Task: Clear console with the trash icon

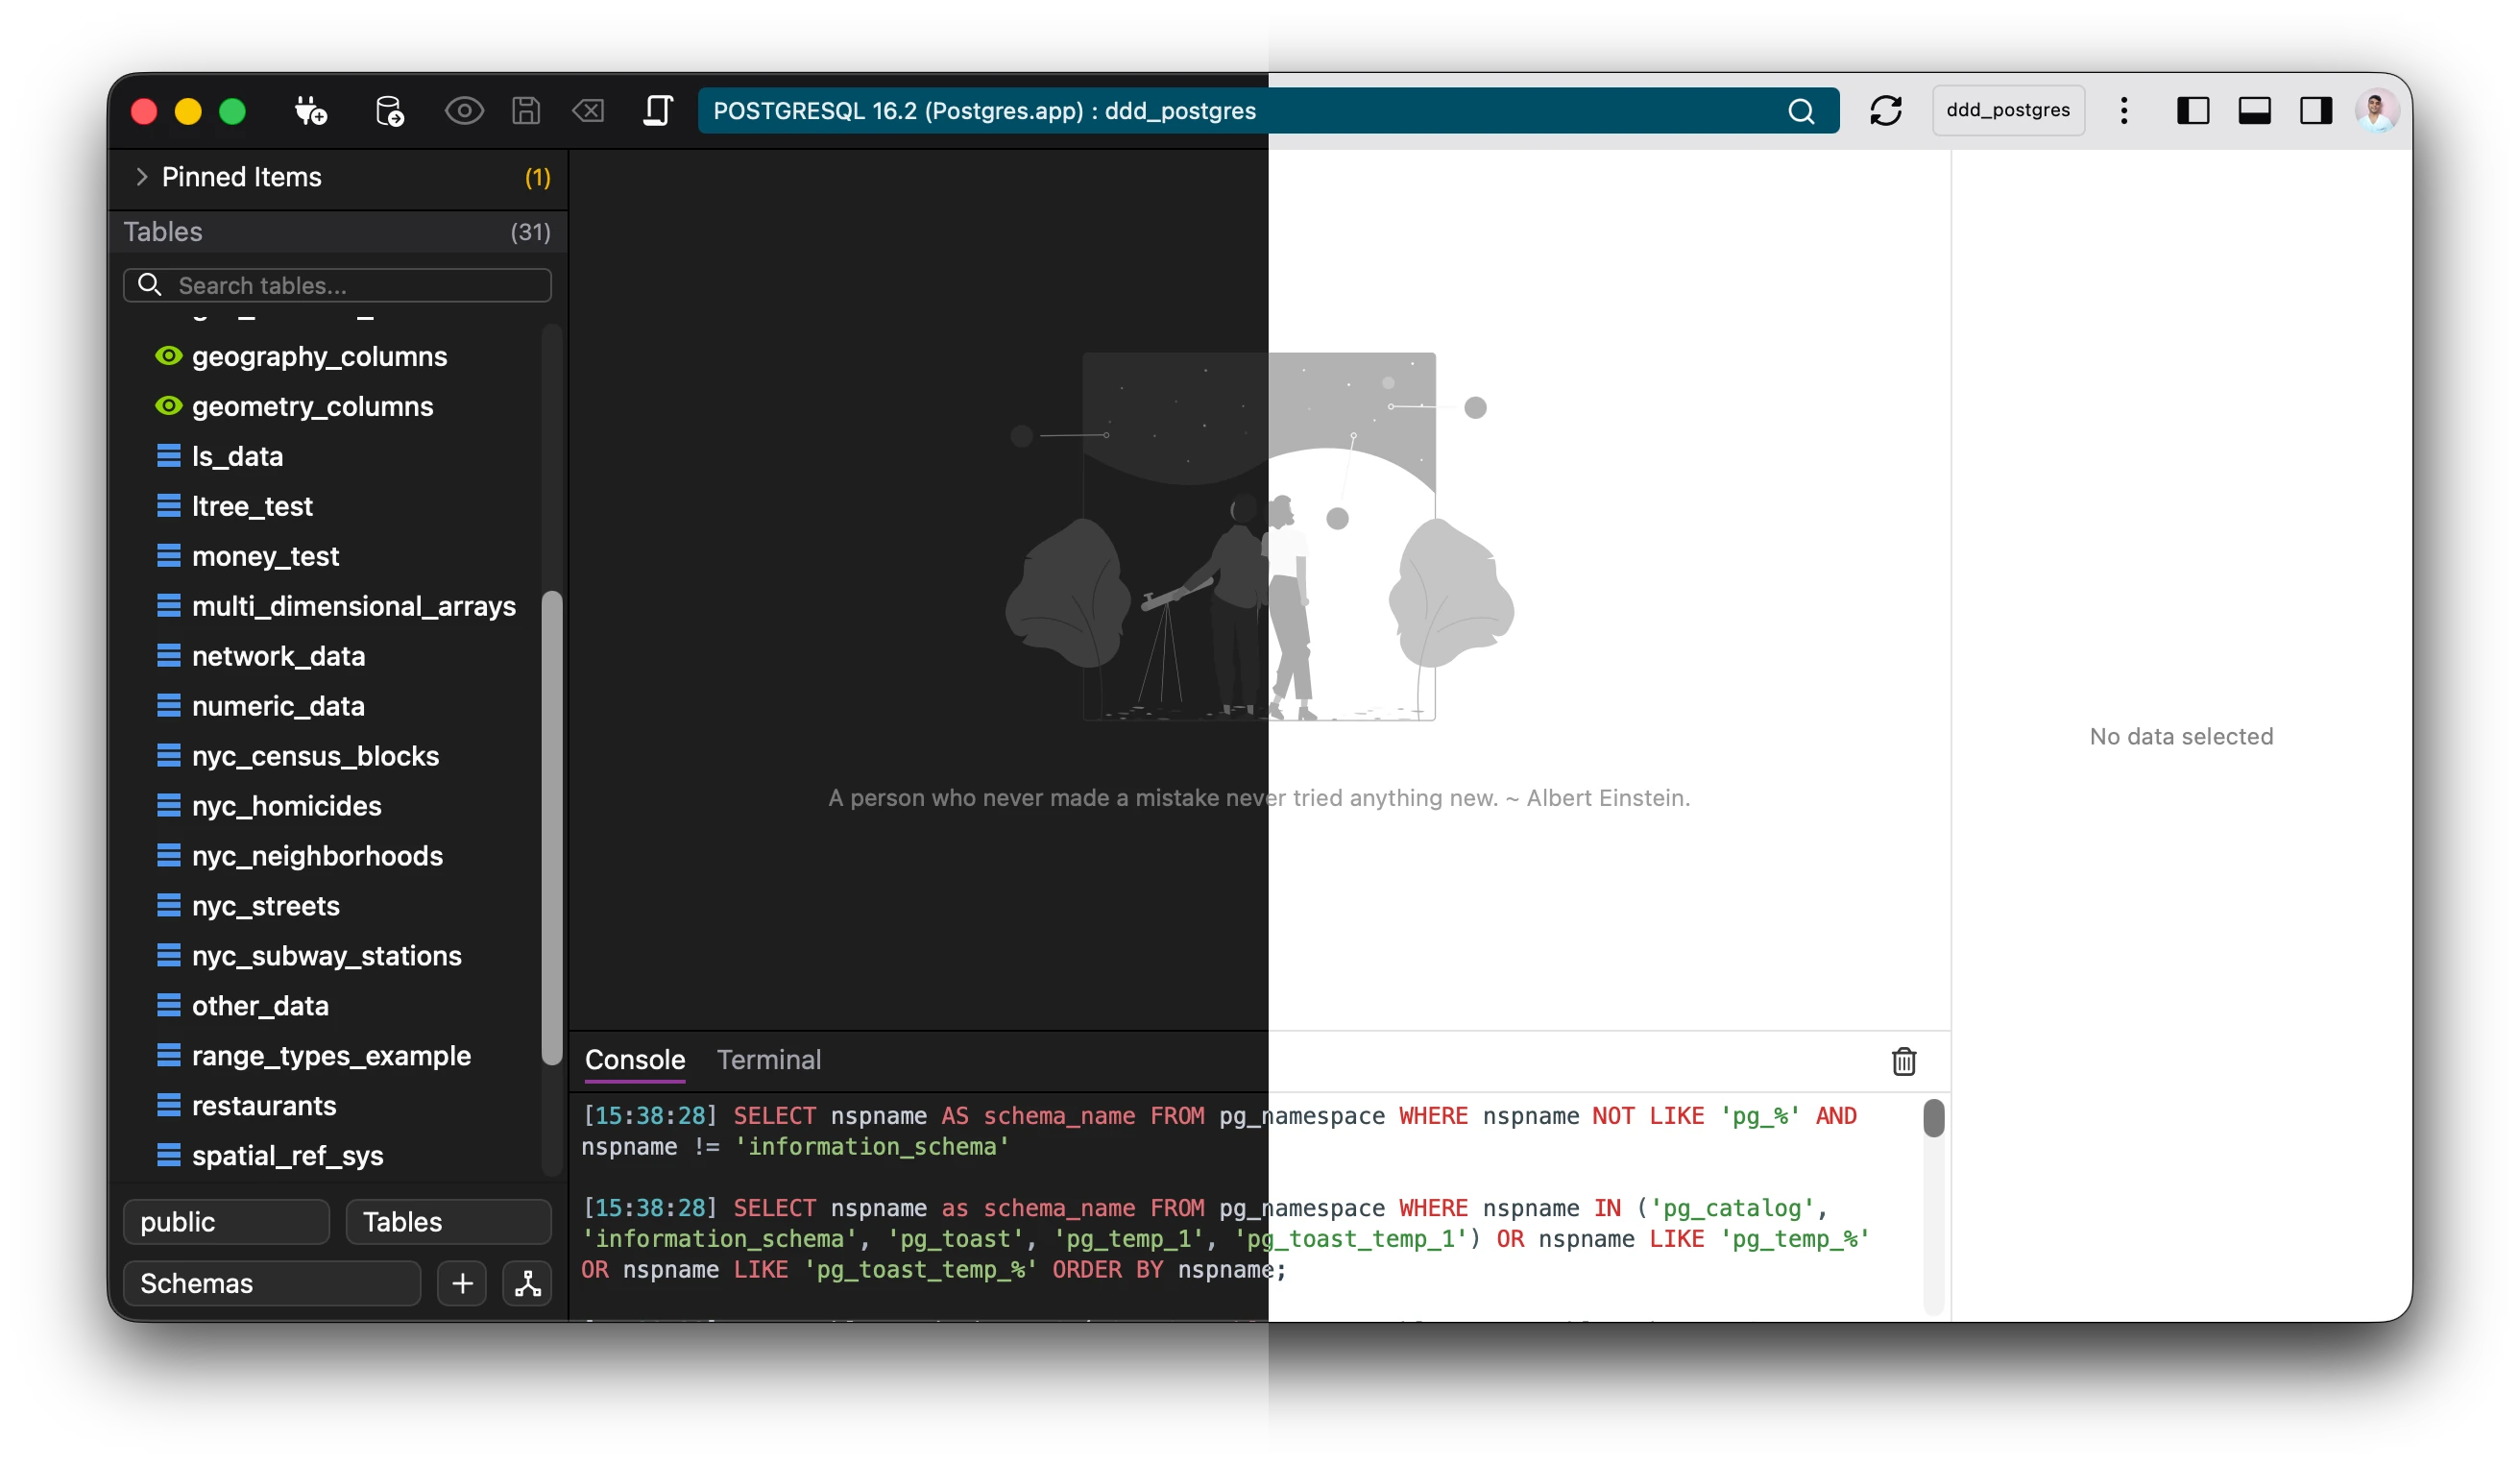Action: pos(1903,1061)
